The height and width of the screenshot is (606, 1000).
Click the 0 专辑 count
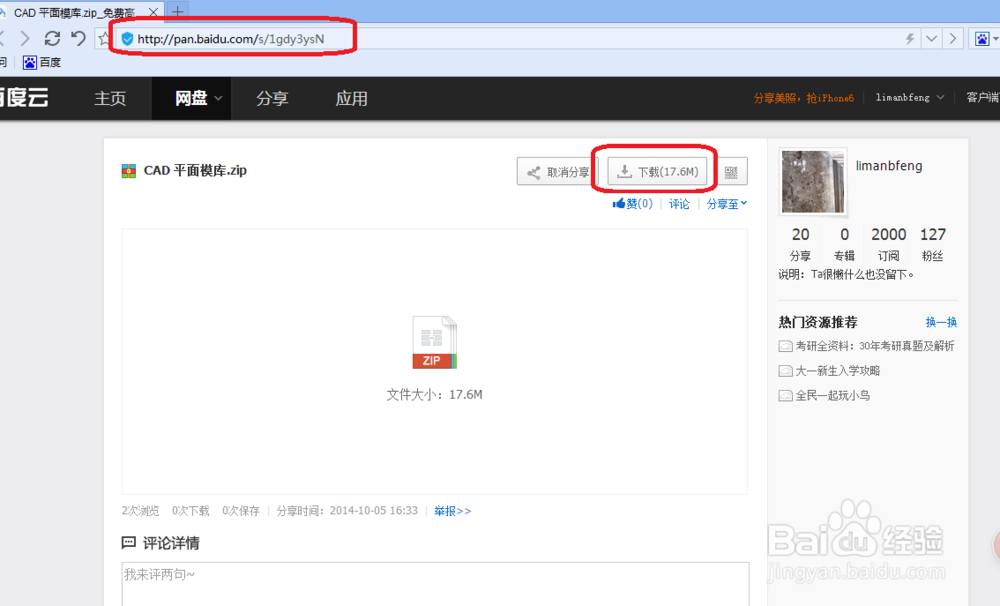[844, 244]
